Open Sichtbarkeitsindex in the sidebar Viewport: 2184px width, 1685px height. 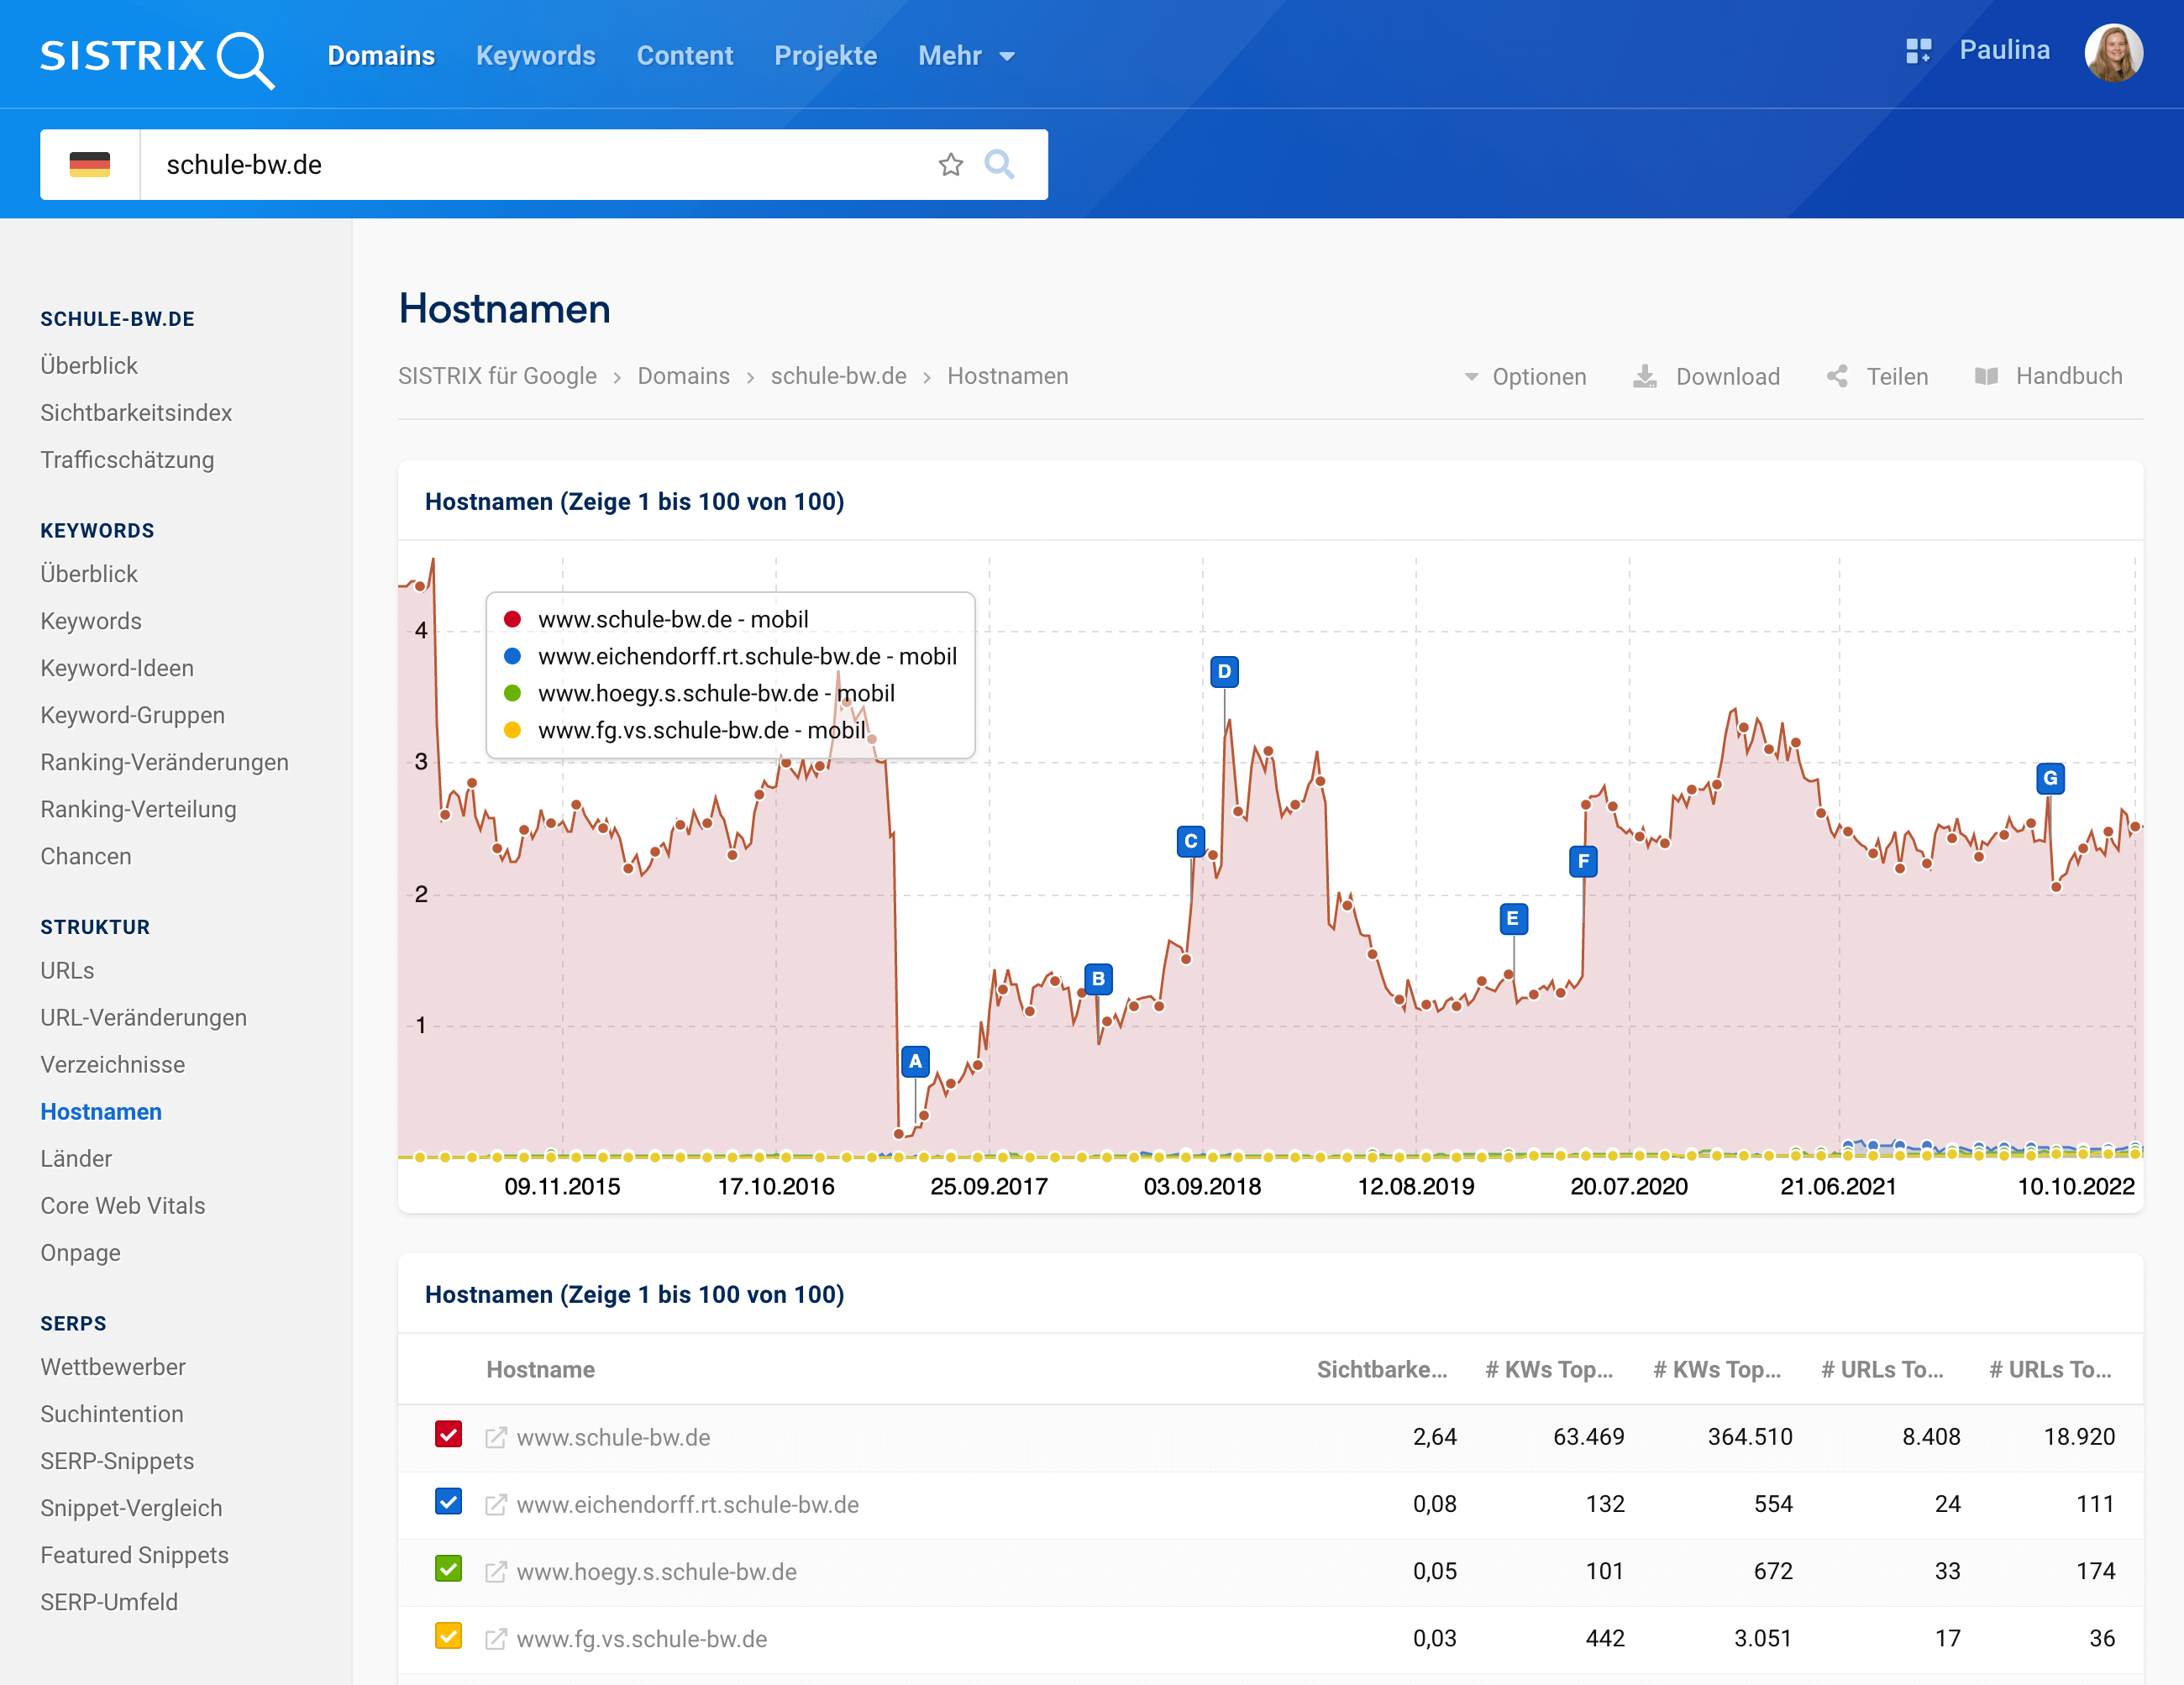point(136,413)
